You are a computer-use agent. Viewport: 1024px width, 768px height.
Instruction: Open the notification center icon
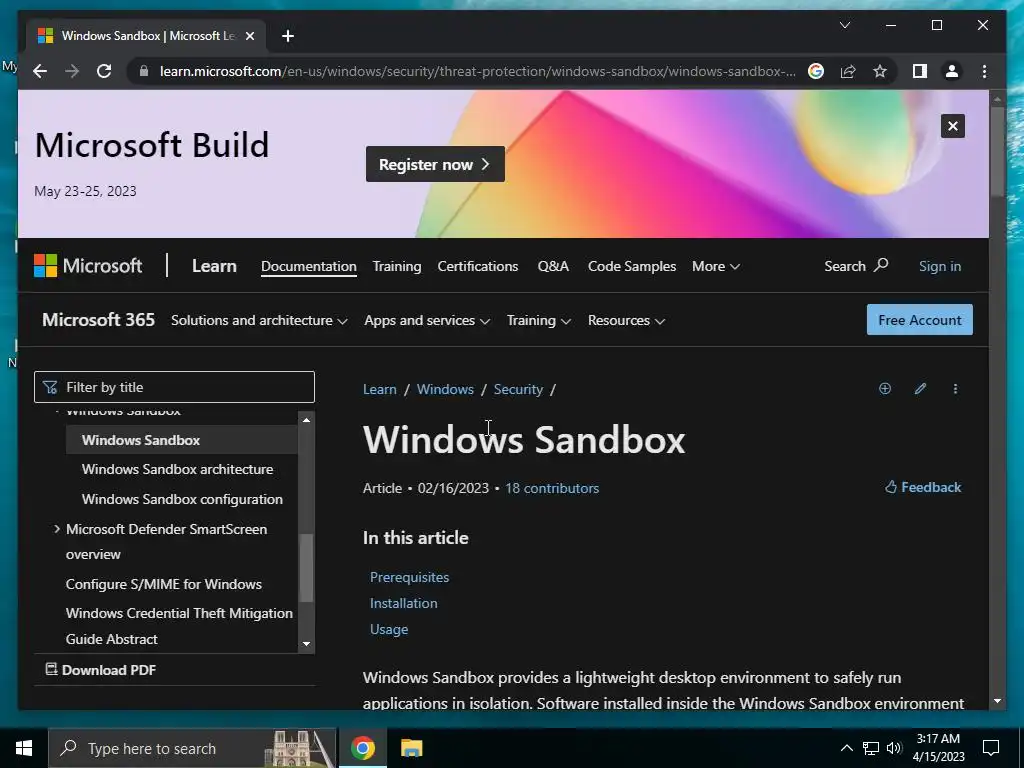[991, 748]
